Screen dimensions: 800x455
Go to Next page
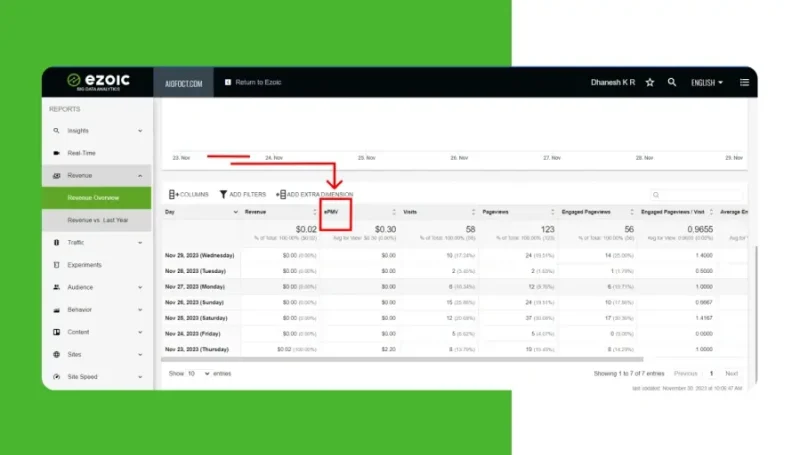pyautogui.click(x=731, y=373)
